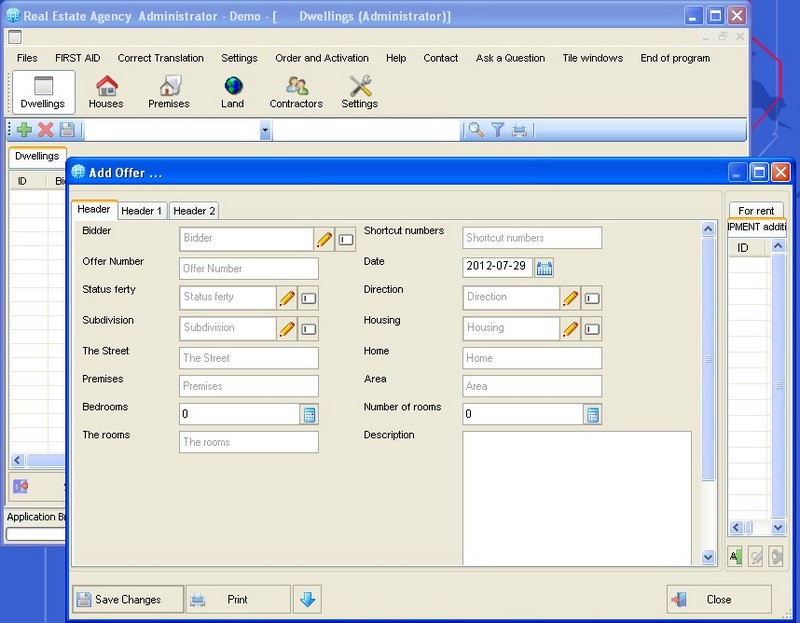The width and height of the screenshot is (800, 623).
Task: Click the pencil icon beside Direction
Action: (570, 298)
